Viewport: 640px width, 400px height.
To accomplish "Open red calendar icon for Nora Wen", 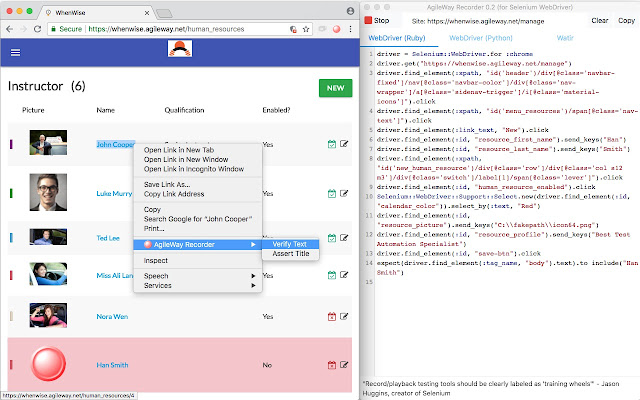I will (332, 316).
